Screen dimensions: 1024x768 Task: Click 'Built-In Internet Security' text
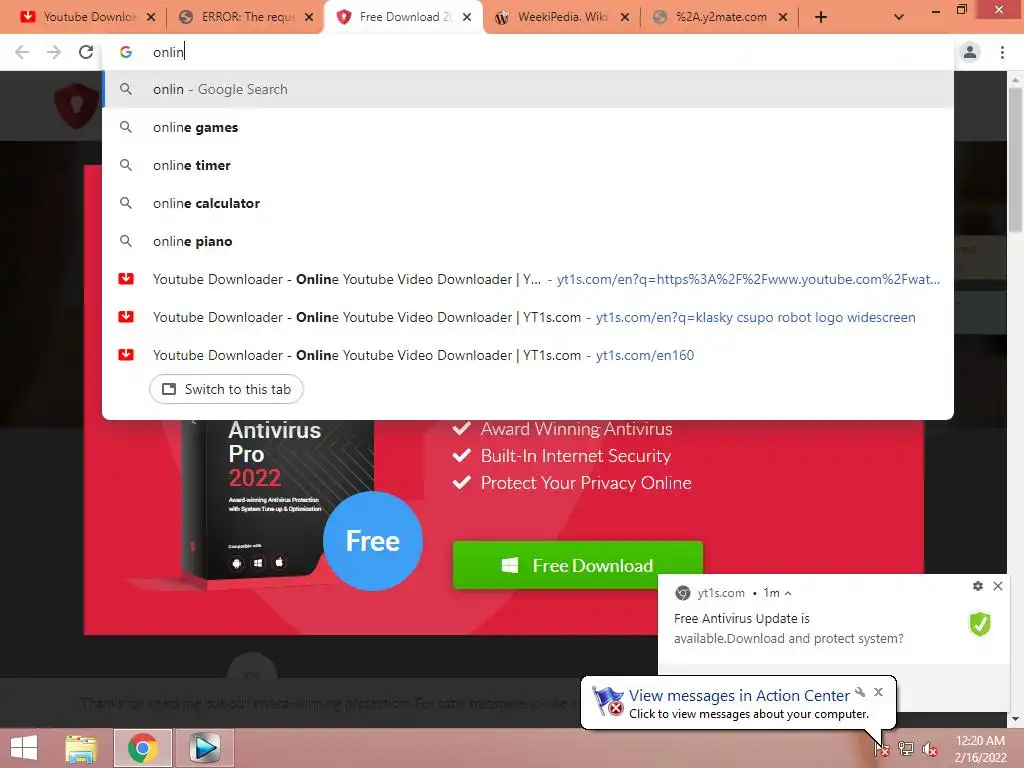pos(575,456)
